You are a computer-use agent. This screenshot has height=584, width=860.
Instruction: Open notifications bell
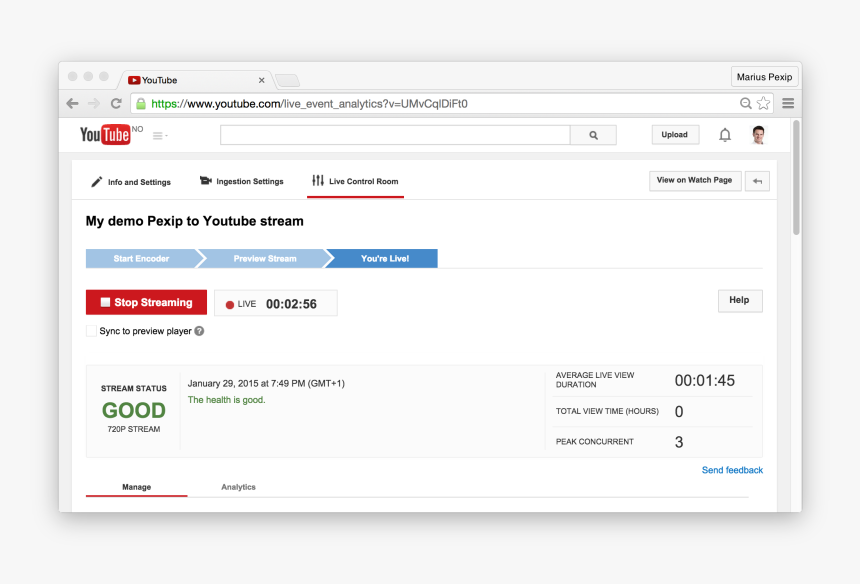pyautogui.click(x=725, y=135)
